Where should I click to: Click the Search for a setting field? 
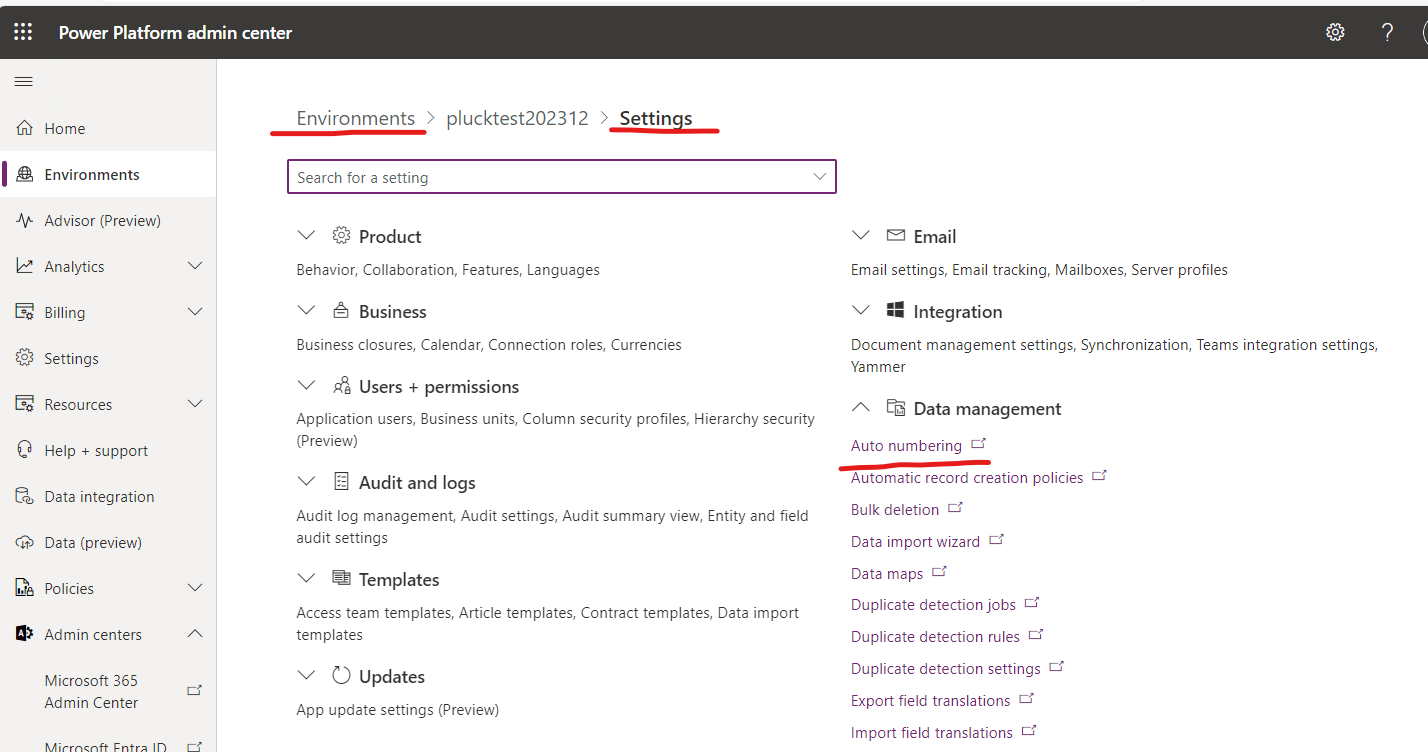pos(561,177)
